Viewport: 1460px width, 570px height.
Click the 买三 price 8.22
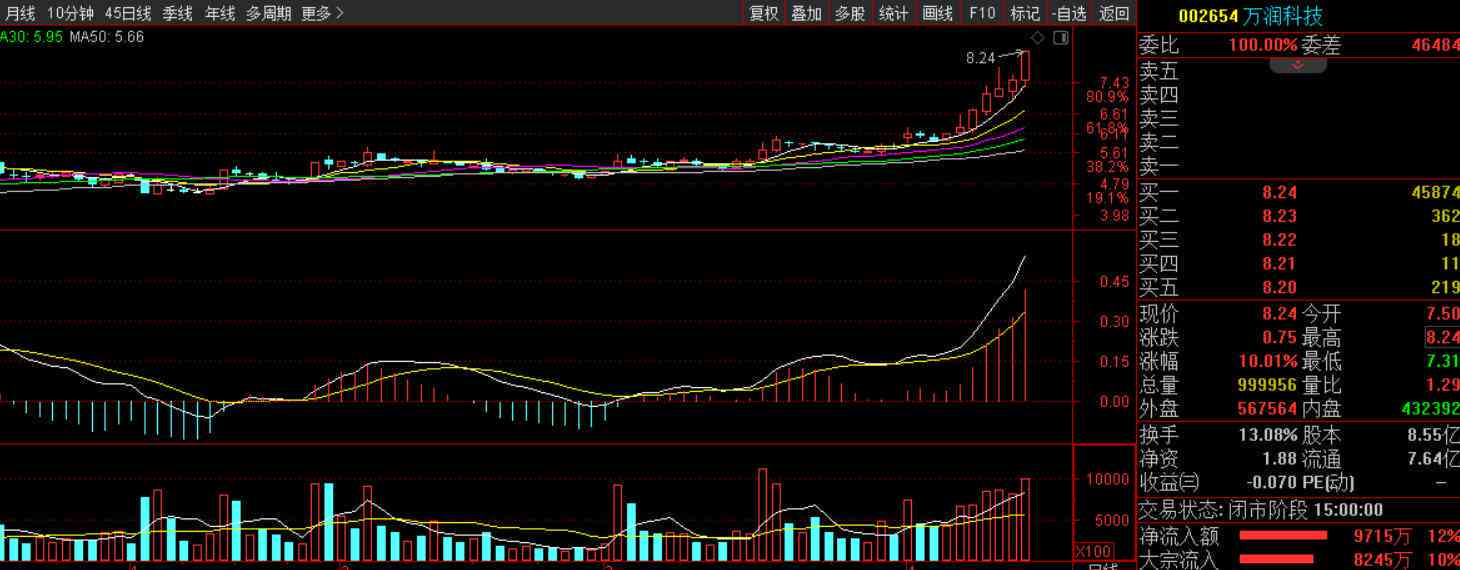[1279, 240]
